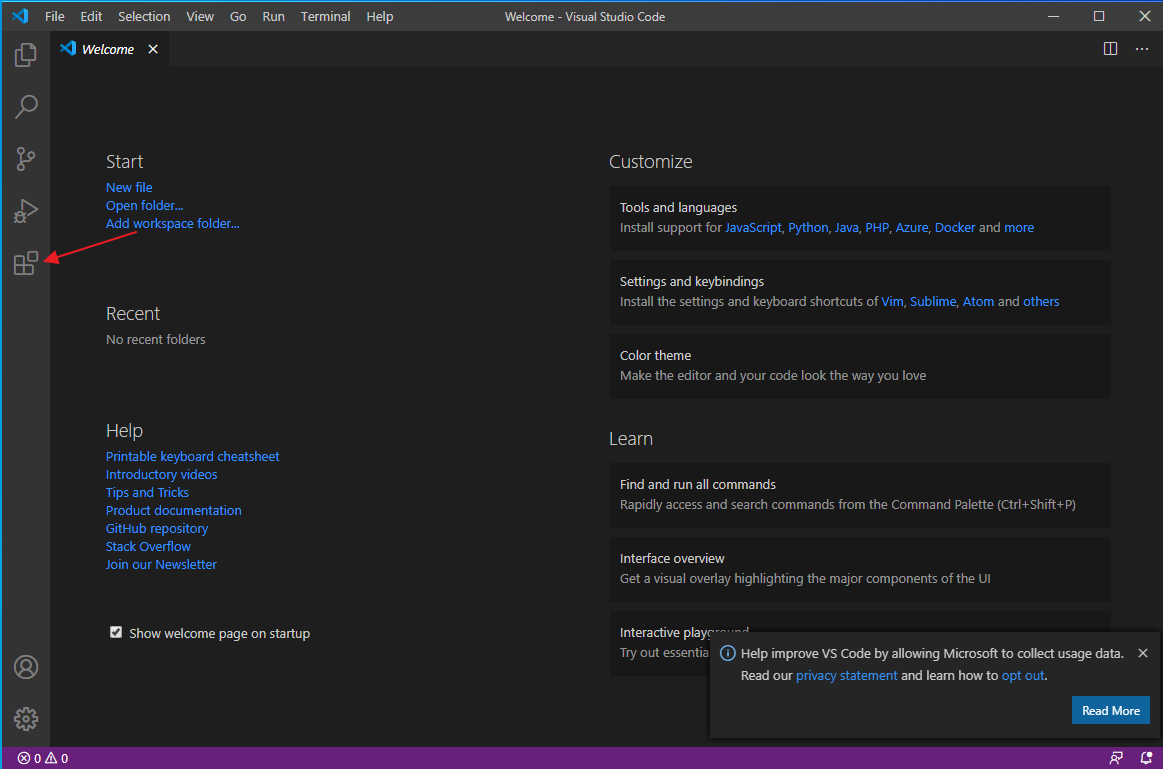1163x769 pixels.
Task: Install Azure tools support link
Action: coord(912,228)
